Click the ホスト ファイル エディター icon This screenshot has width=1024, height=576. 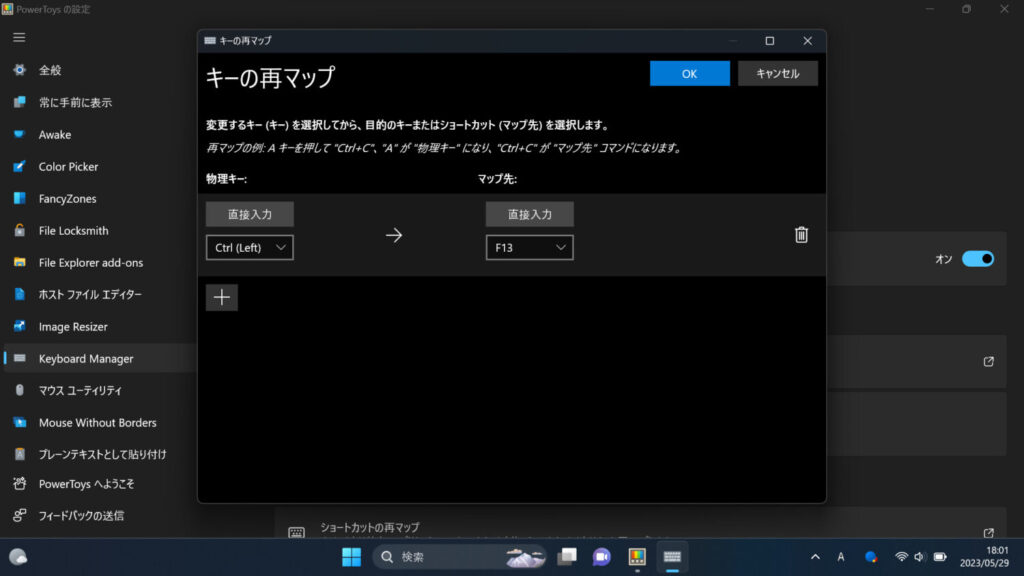(x=20, y=294)
